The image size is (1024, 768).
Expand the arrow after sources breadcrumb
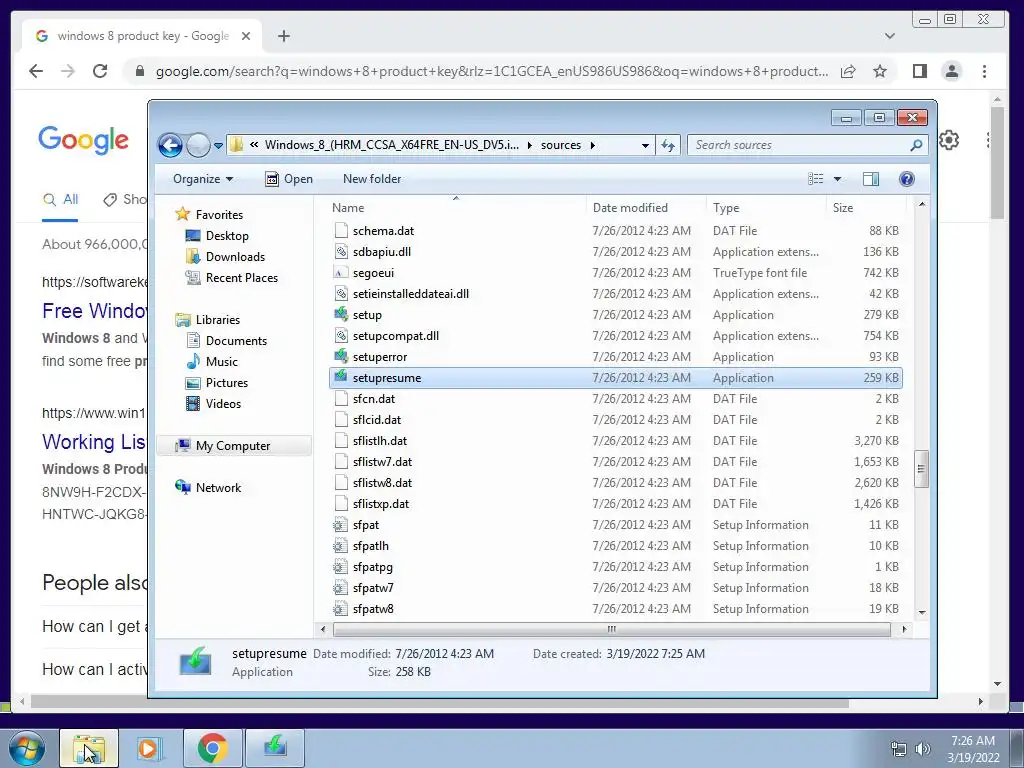[x=593, y=145]
